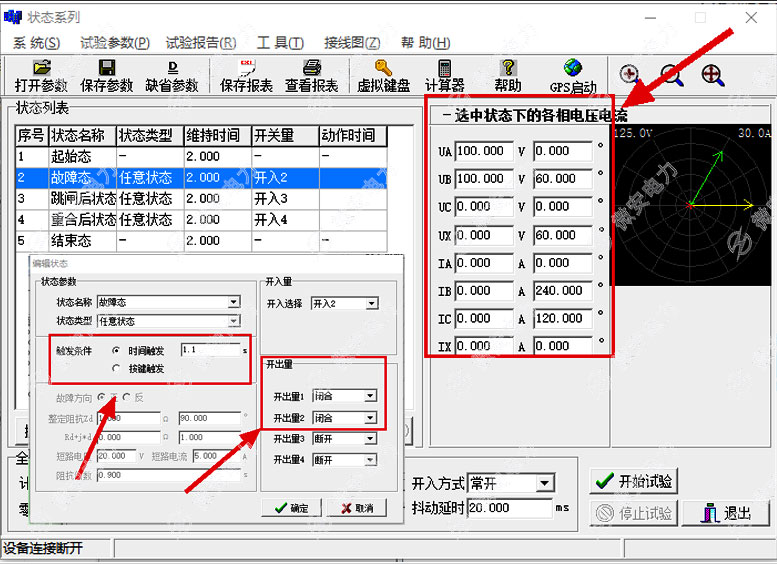This screenshot has height=564, width=777.
Task: Click the UA voltage input field
Action: (x=482, y=151)
